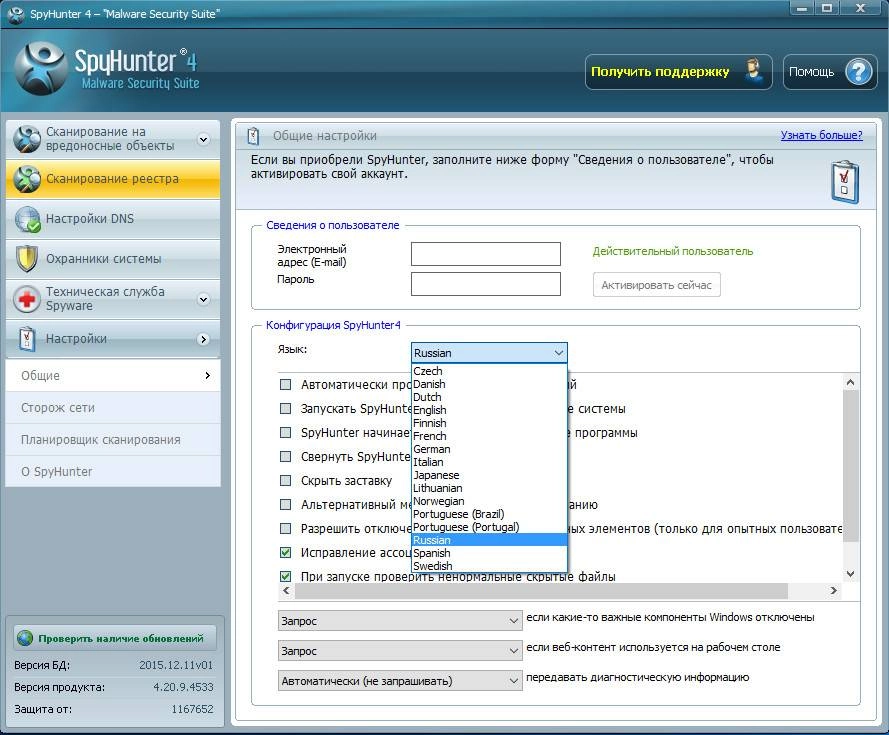Choose Japanese in the language list
Screen dimensions: 889x735
click(489, 475)
